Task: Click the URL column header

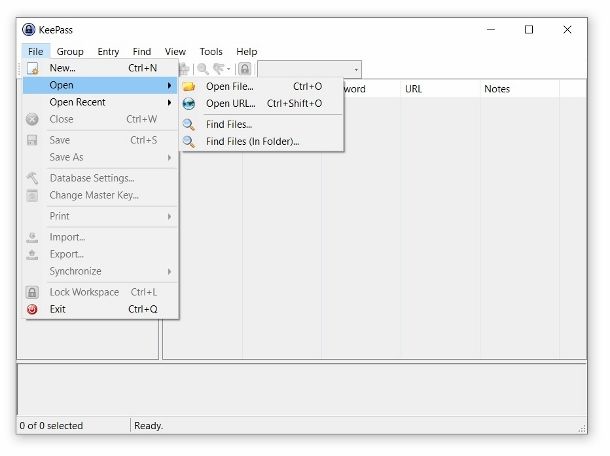Action: [x=440, y=89]
